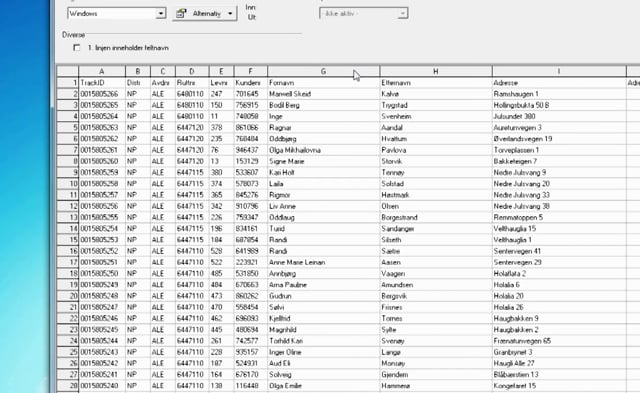Click customer number '223921'
Image resolution: width=640 pixels, height=393 pixels.
pos(247,262)
